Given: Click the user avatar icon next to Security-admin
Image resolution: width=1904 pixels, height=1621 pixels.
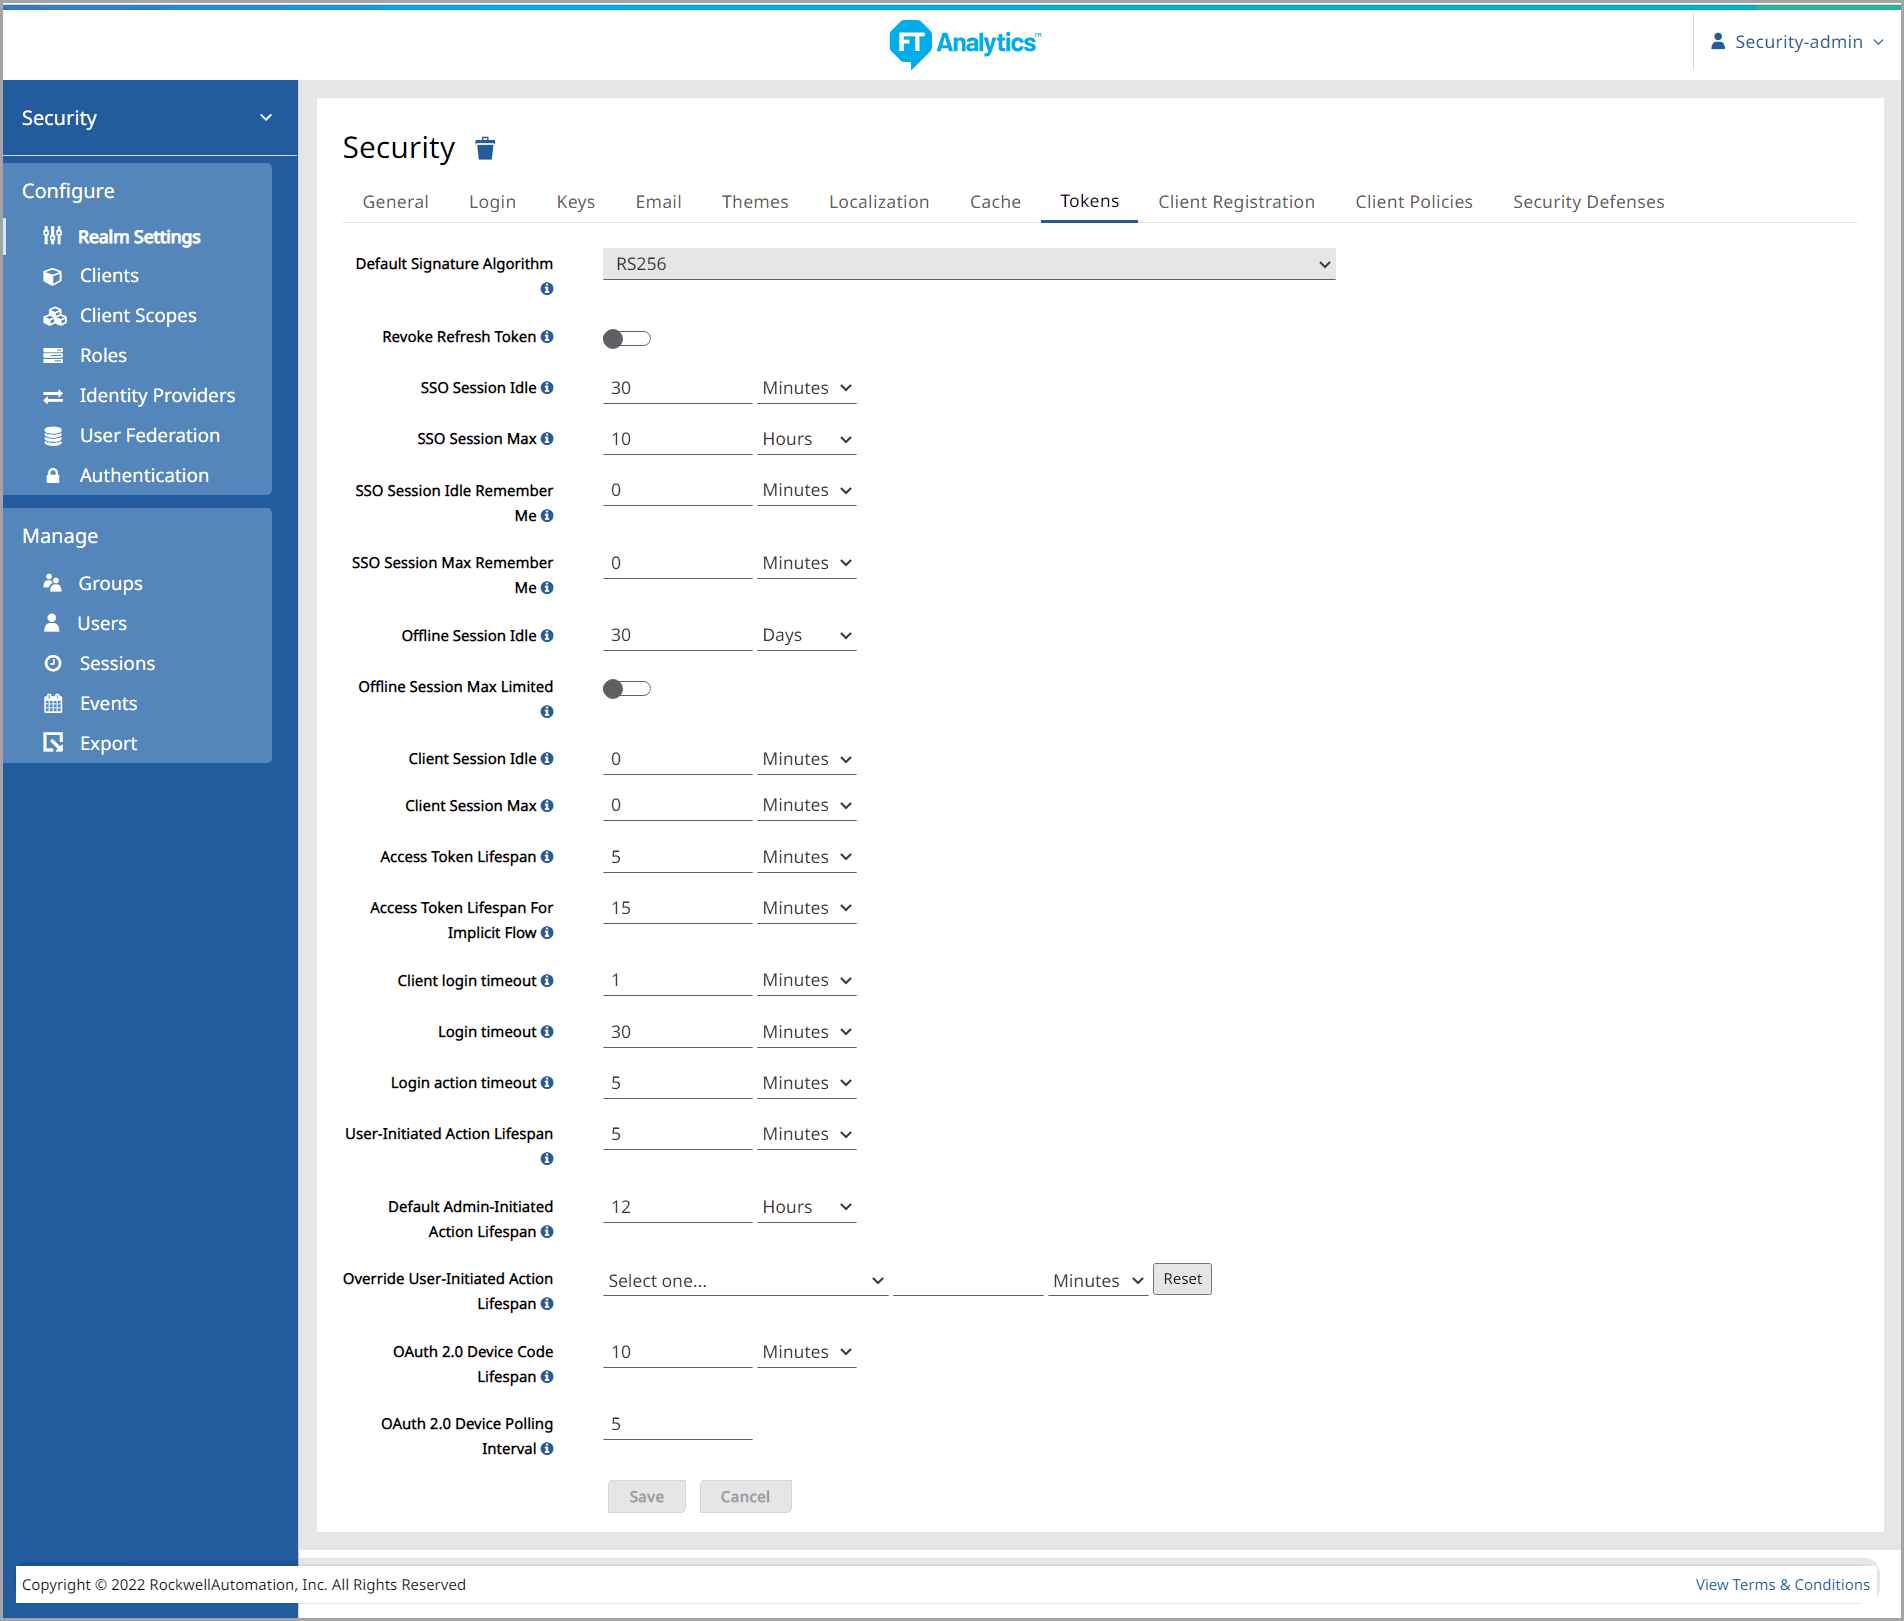Looking at the screenshot, I should [x=1718, y=41].
